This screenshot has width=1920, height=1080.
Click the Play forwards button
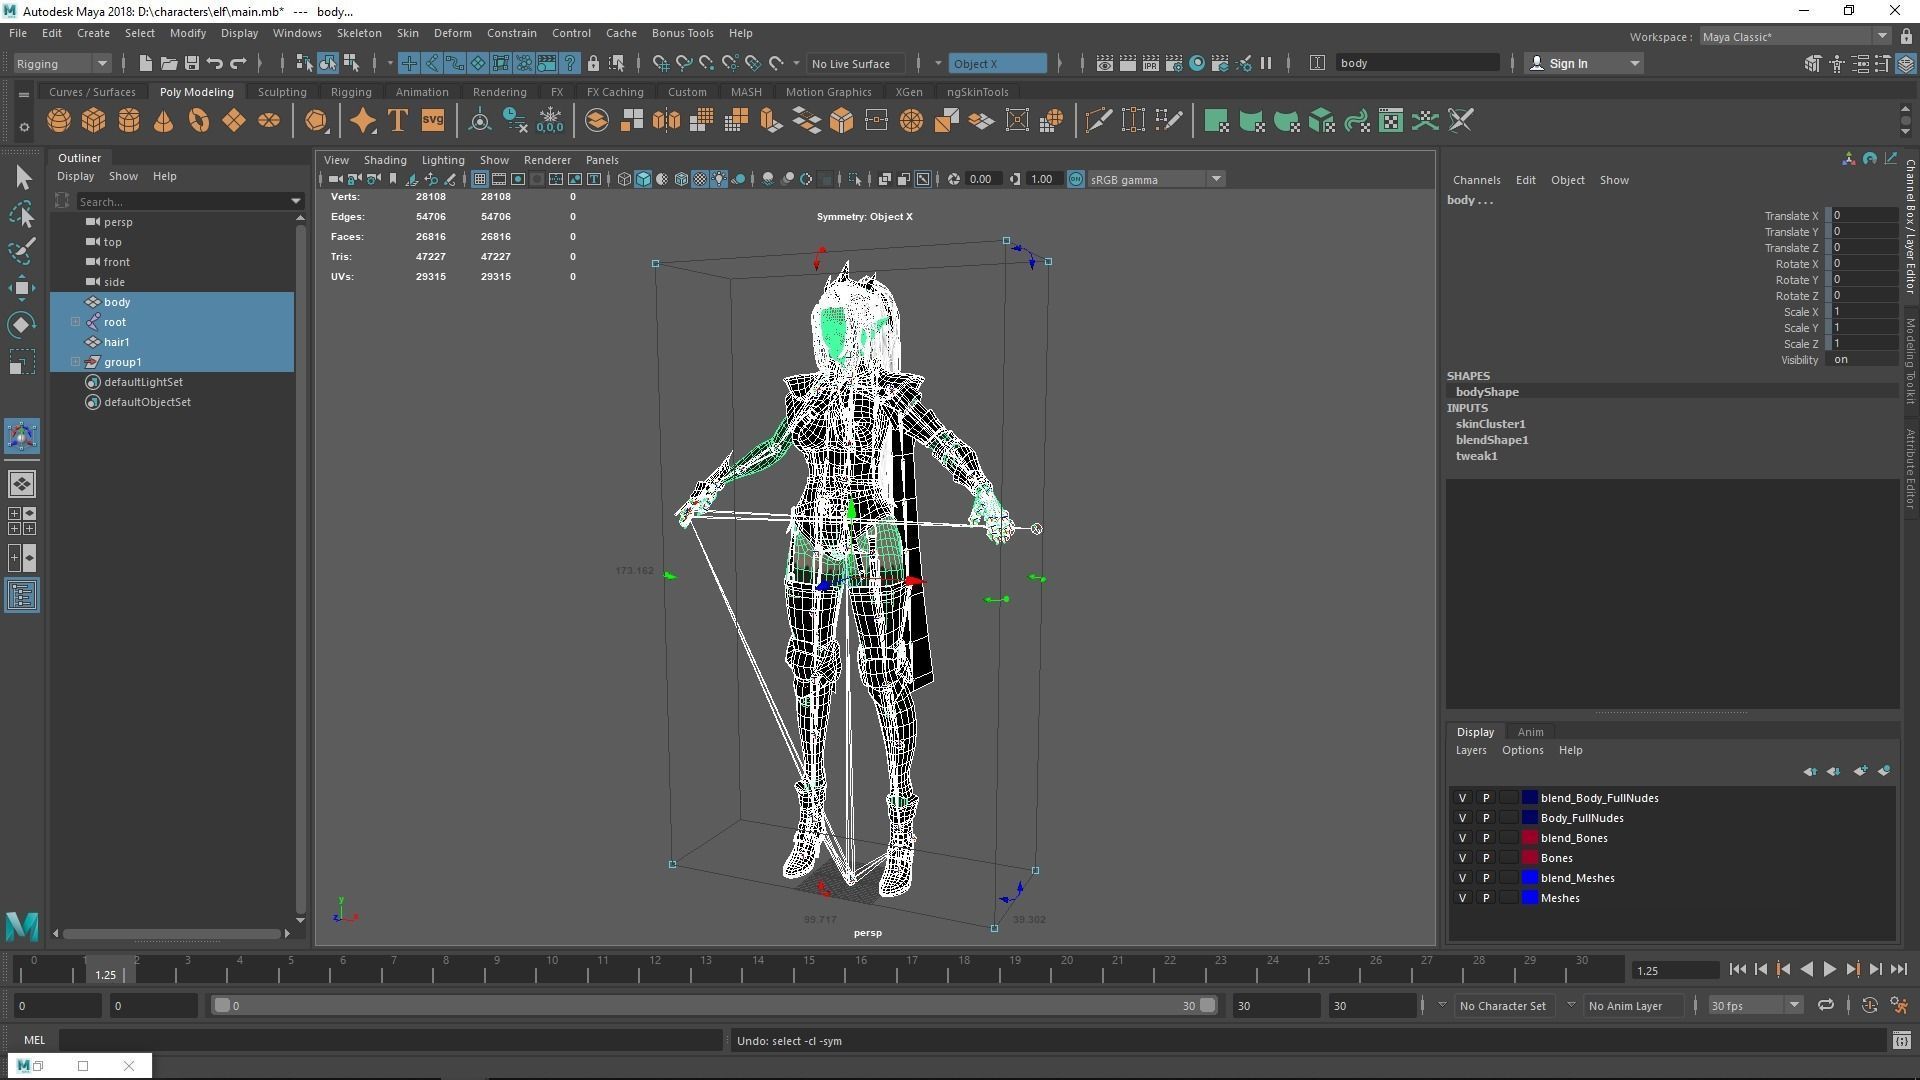click(1829, 969)
